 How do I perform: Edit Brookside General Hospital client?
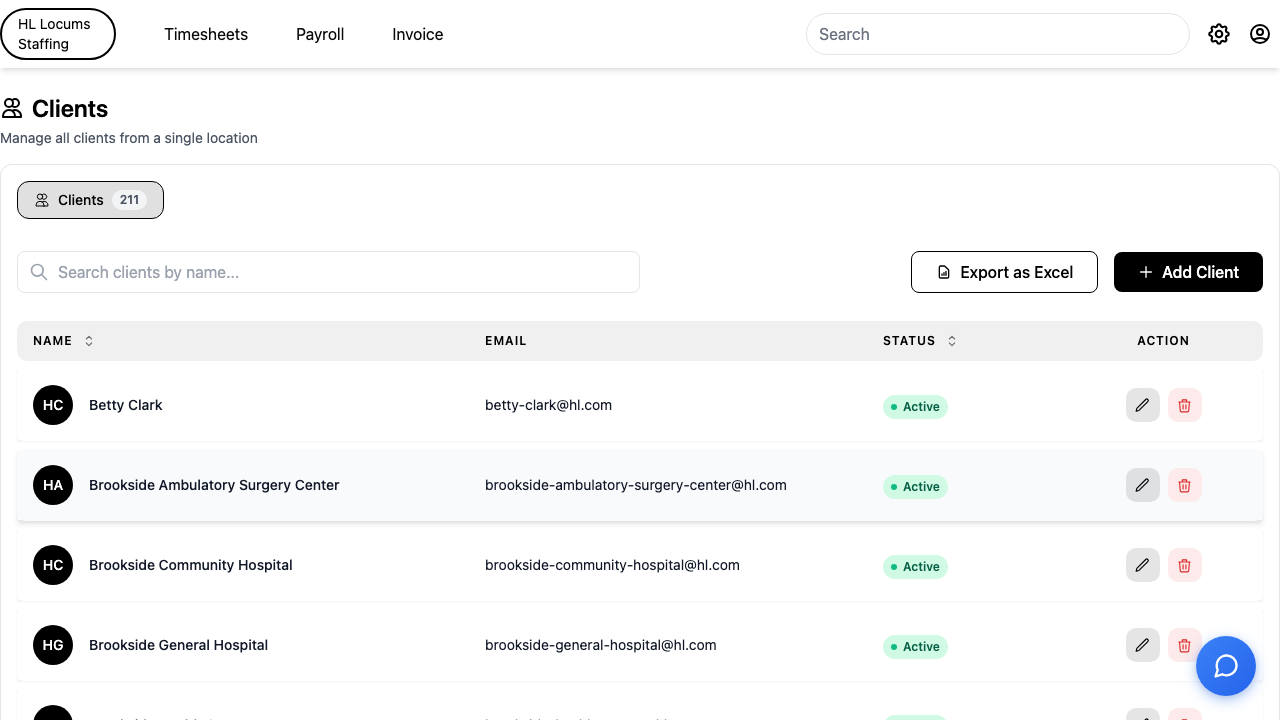(x=1143, y=645)
